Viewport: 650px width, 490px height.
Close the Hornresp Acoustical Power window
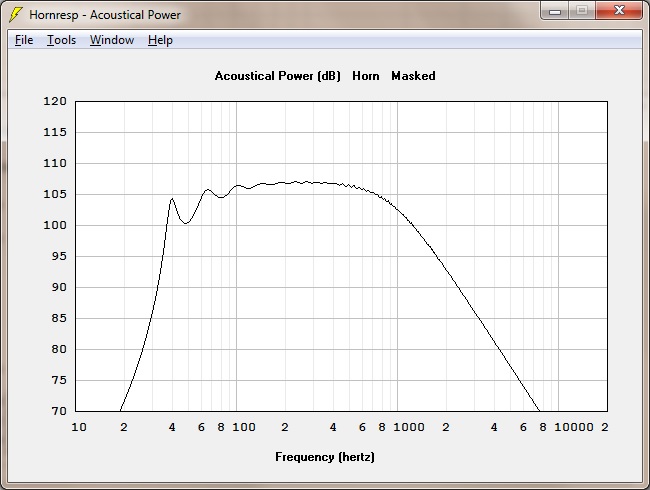(x=619, y=10)
